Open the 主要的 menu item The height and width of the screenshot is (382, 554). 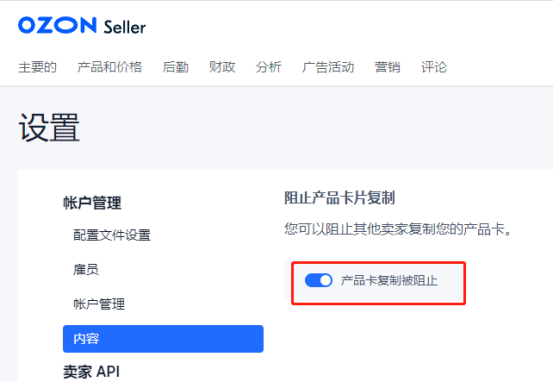point(37,67)
